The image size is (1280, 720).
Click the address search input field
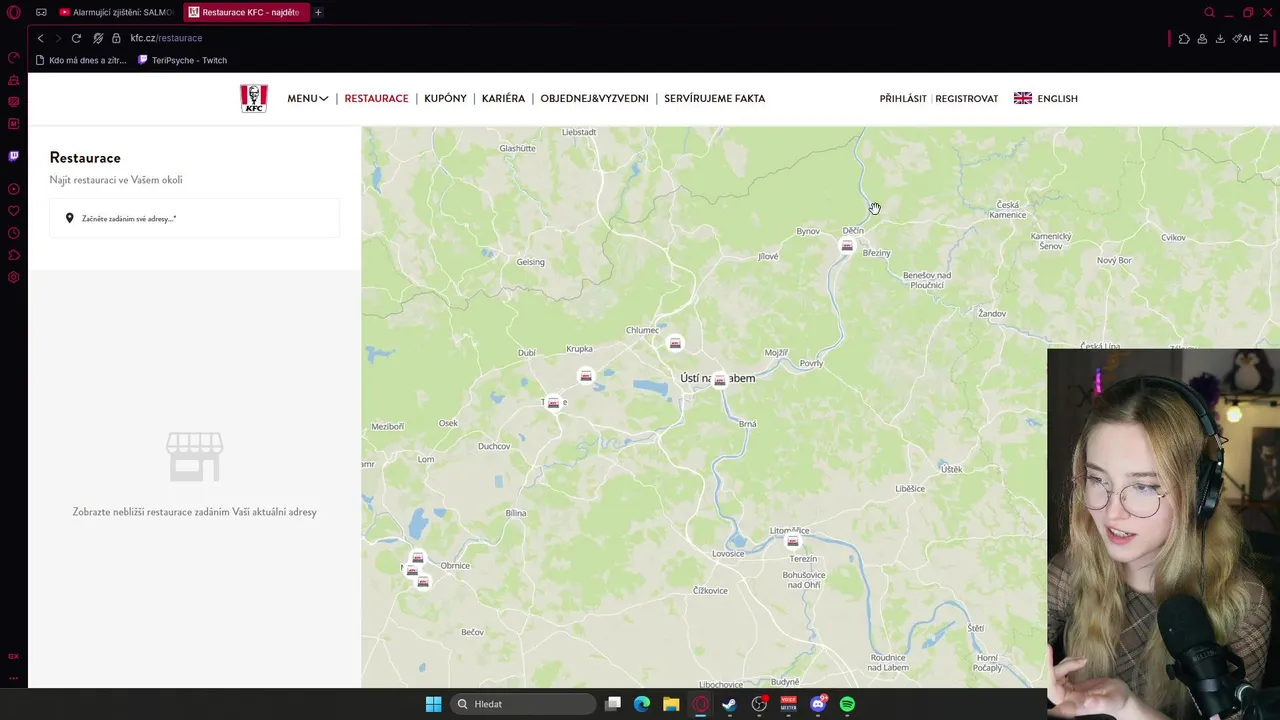click(x=195, y=218)
